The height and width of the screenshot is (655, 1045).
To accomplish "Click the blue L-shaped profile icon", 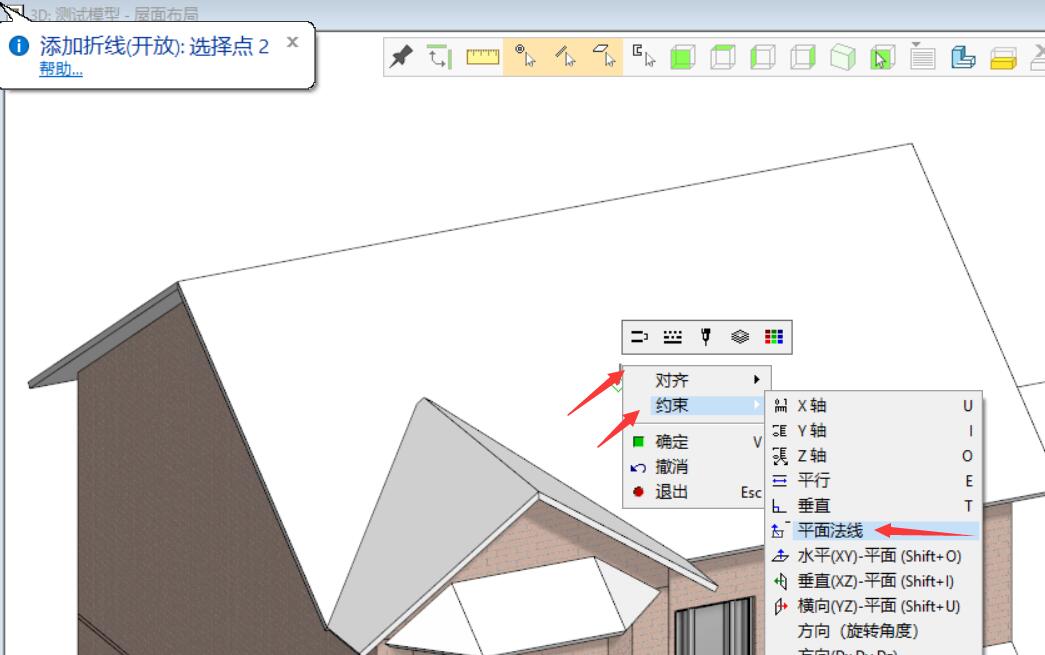I will click(962, 57).
